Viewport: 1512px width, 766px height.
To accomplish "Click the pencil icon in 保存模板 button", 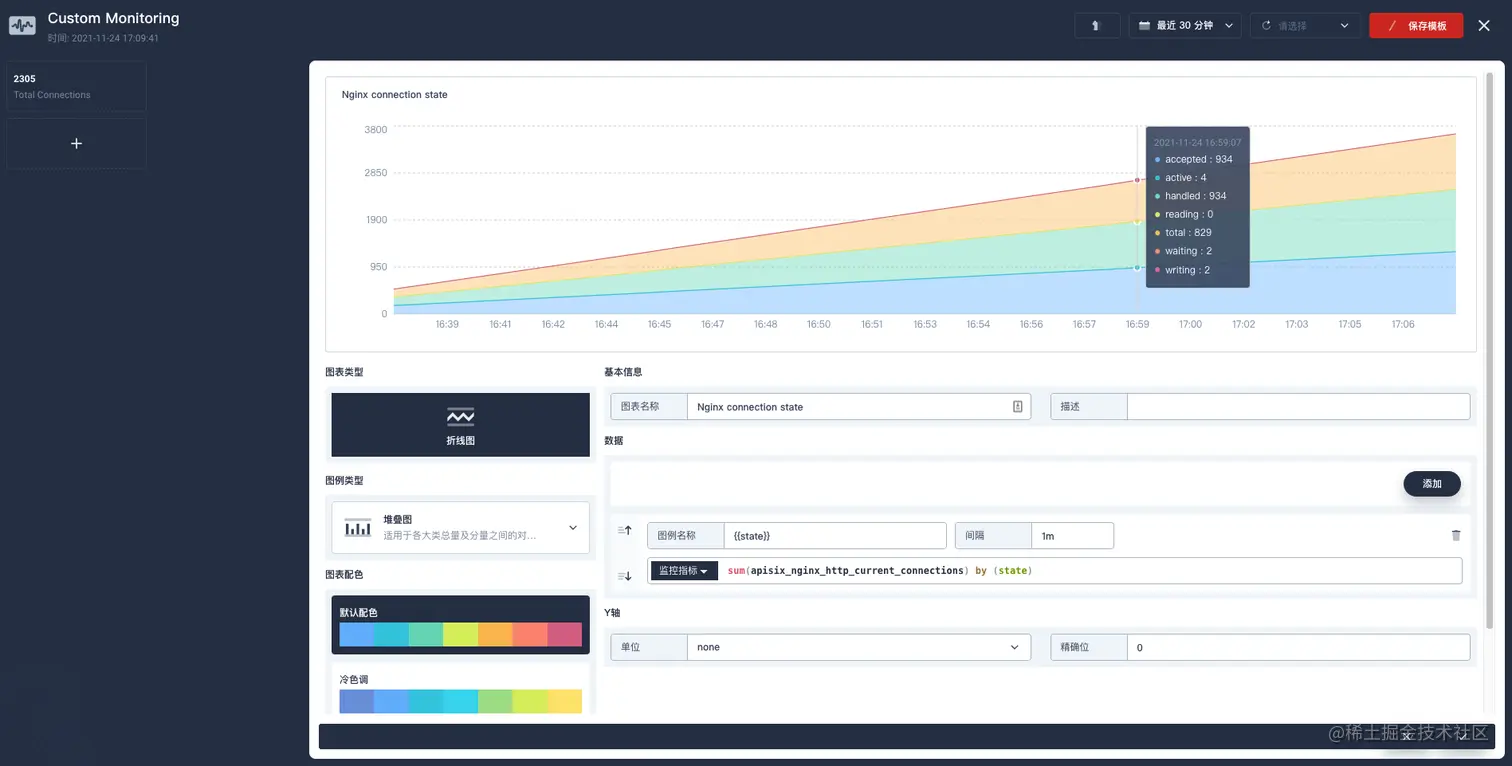I will (x=1392, y=26).
